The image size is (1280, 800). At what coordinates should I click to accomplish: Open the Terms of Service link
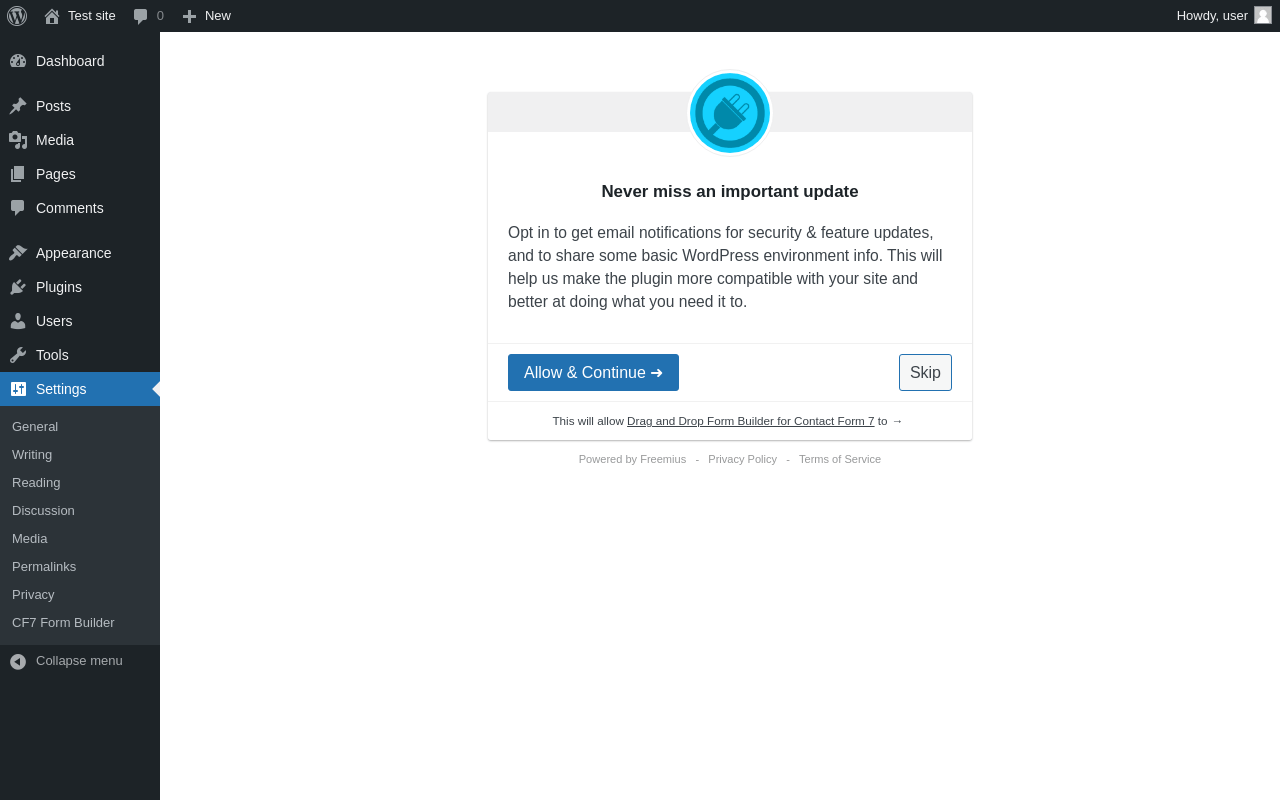[840, 459]
